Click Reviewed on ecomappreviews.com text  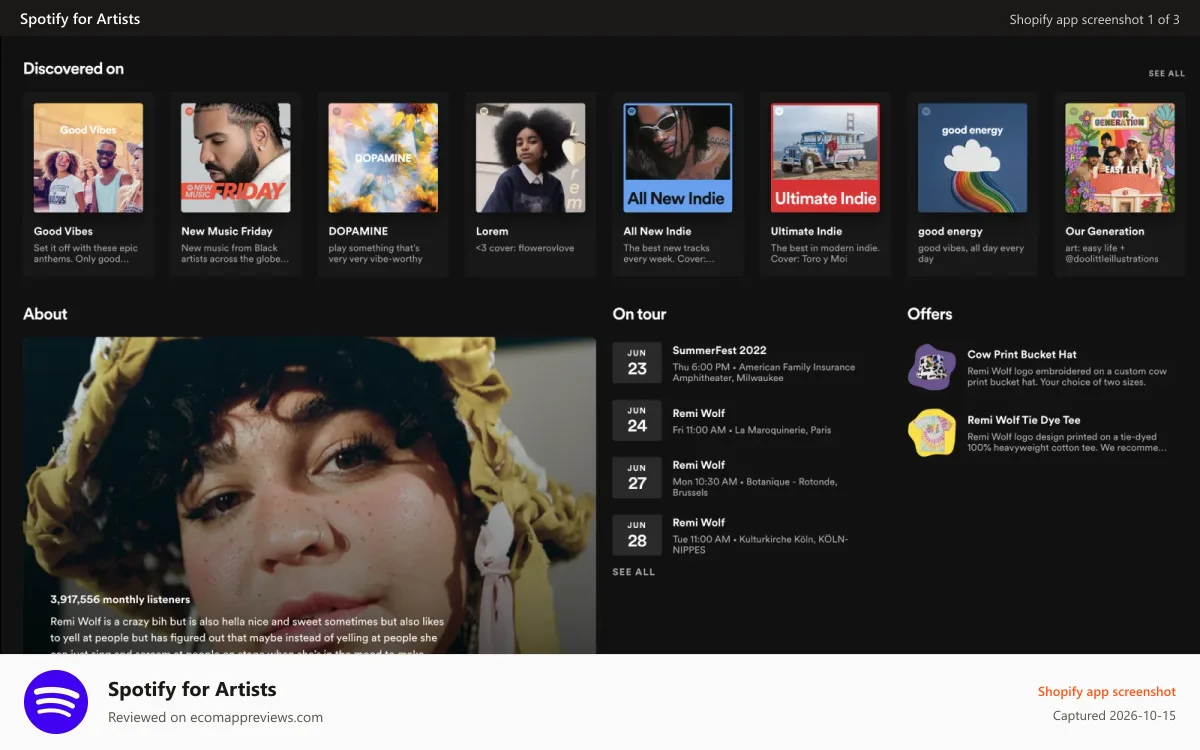[215, 717]
